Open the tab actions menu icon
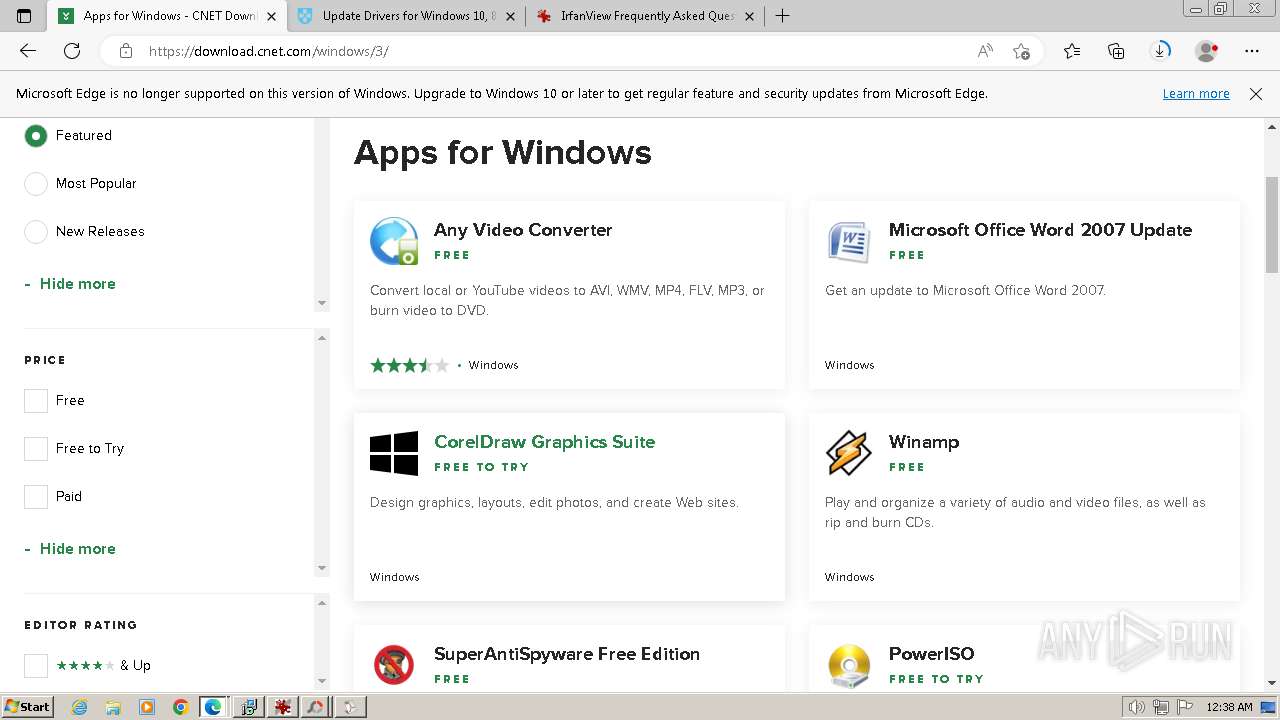Viewport: 1280px width, 720px height. (24, 16)
